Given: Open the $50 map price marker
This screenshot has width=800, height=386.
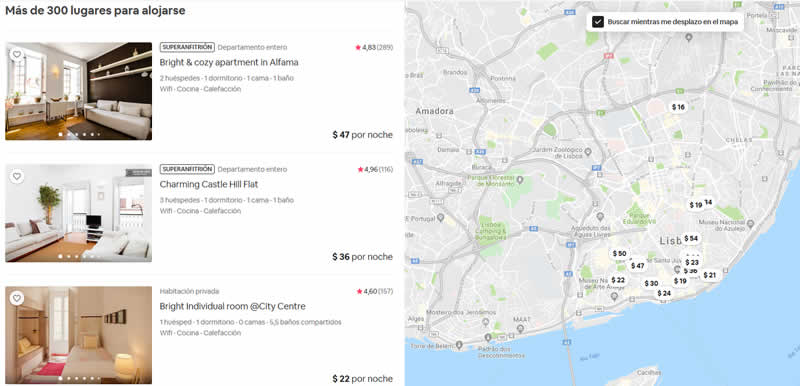Looking at the screenshot, I should click(619, 253).
